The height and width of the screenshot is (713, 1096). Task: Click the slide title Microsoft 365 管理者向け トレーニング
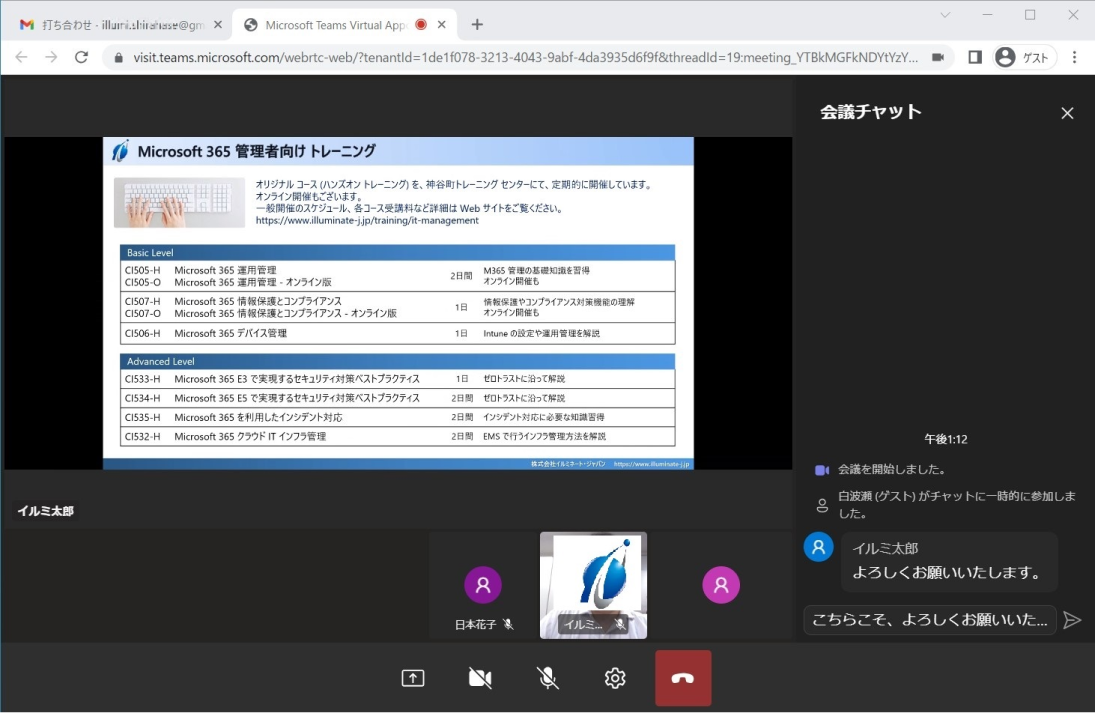click(x=257, y=152)
